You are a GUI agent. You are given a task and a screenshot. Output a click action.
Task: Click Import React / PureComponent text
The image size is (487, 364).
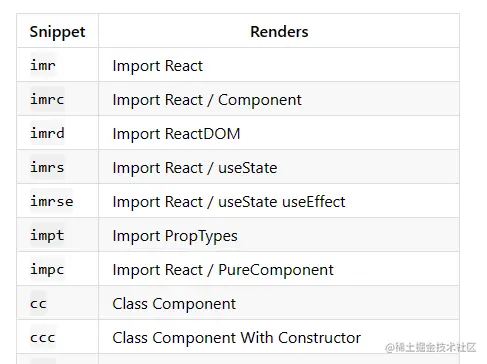[223, 270]
